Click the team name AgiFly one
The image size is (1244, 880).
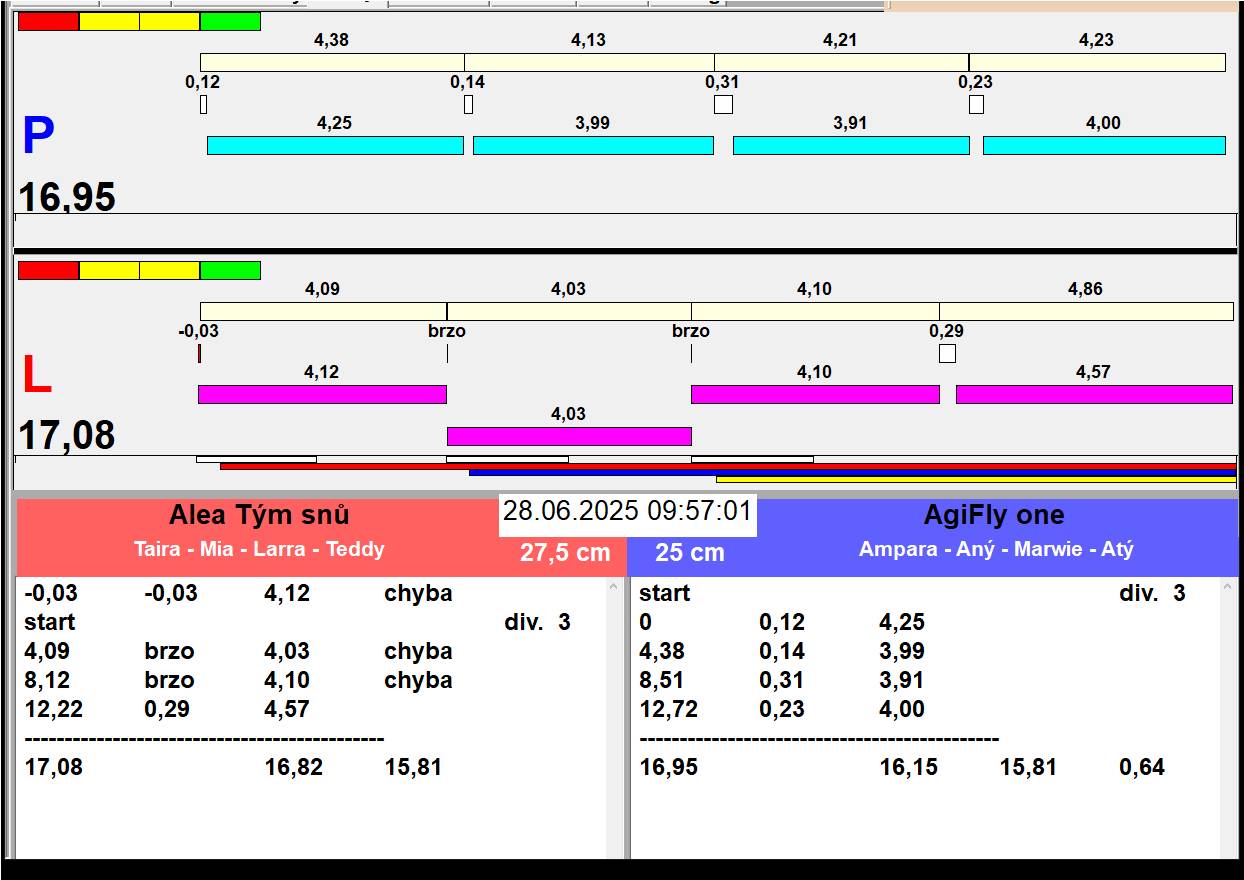pos(994,515)
